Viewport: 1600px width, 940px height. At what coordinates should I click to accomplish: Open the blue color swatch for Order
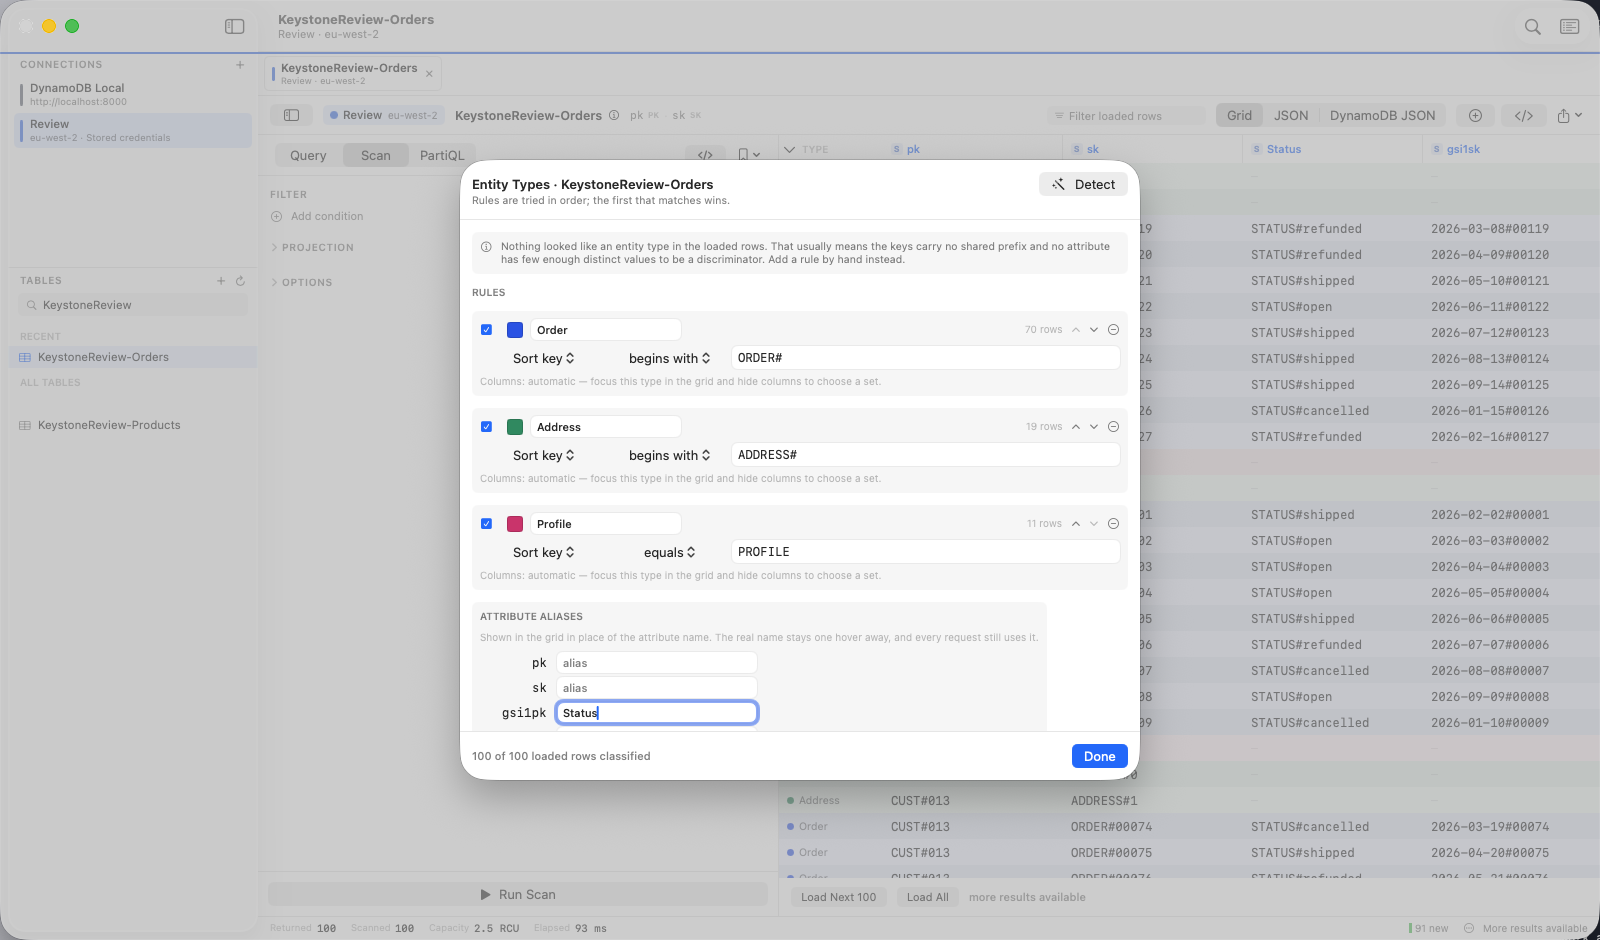(515, 330)
